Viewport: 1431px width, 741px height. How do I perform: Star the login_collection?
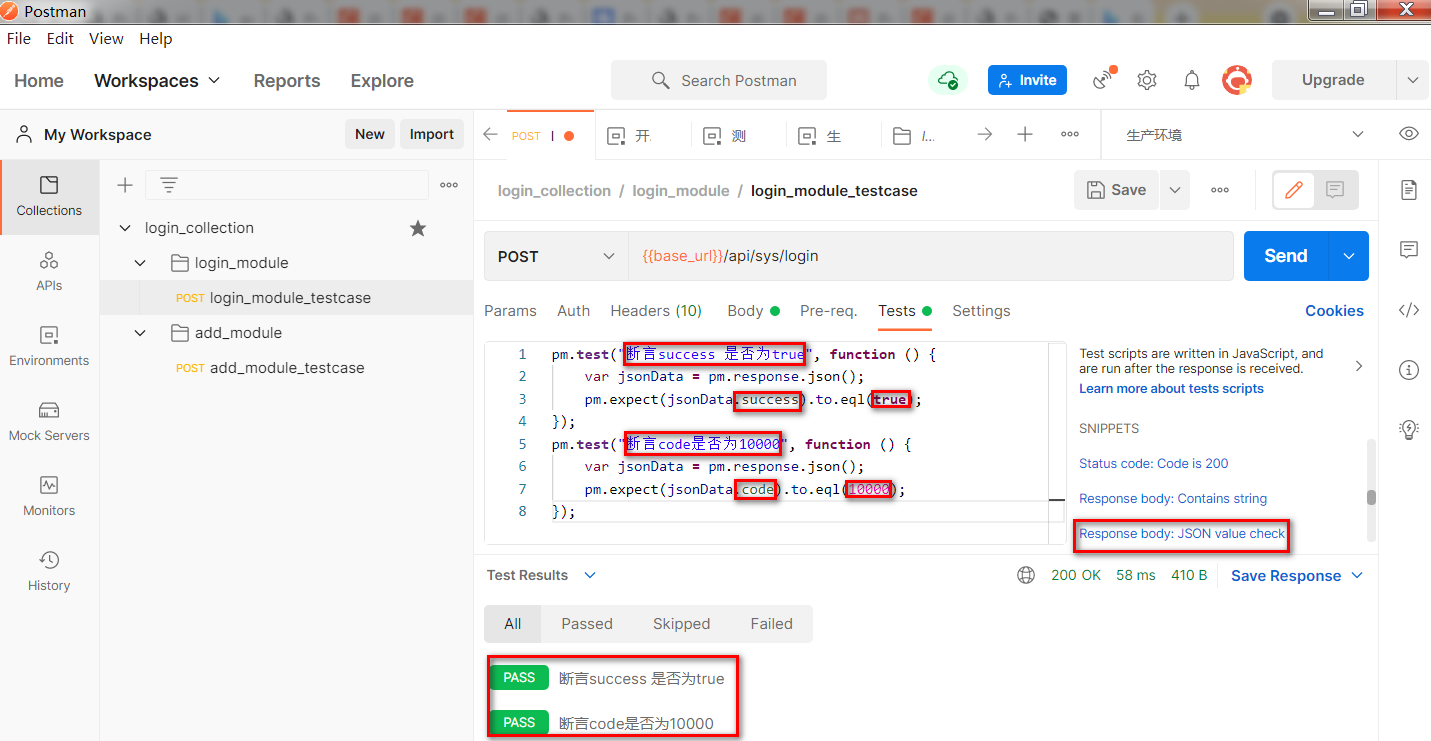pos(418,228)
